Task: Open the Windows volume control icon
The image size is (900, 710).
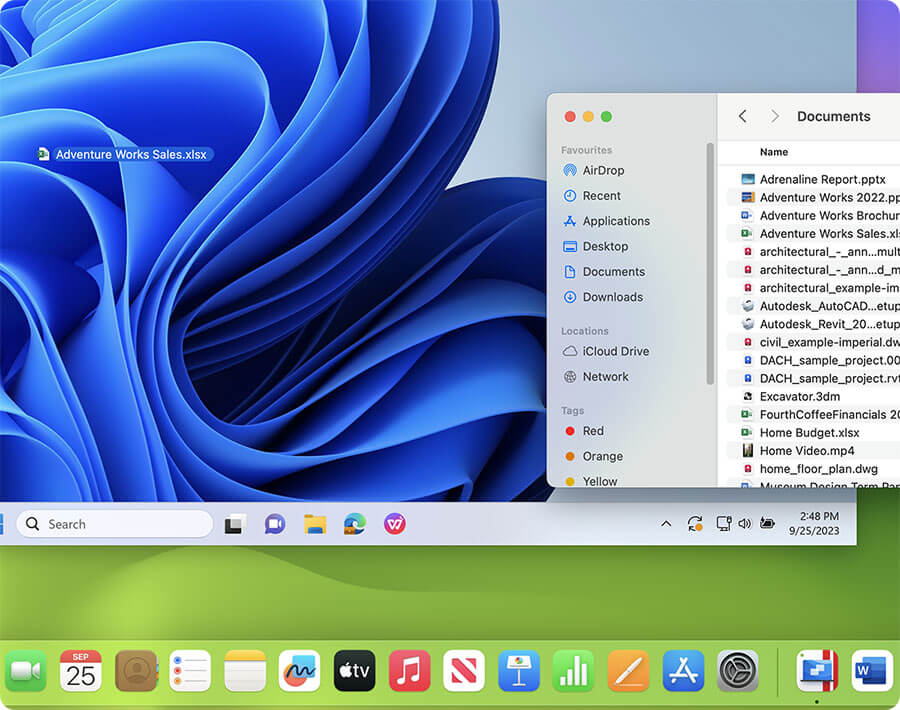Action: (x=744, y=524)
